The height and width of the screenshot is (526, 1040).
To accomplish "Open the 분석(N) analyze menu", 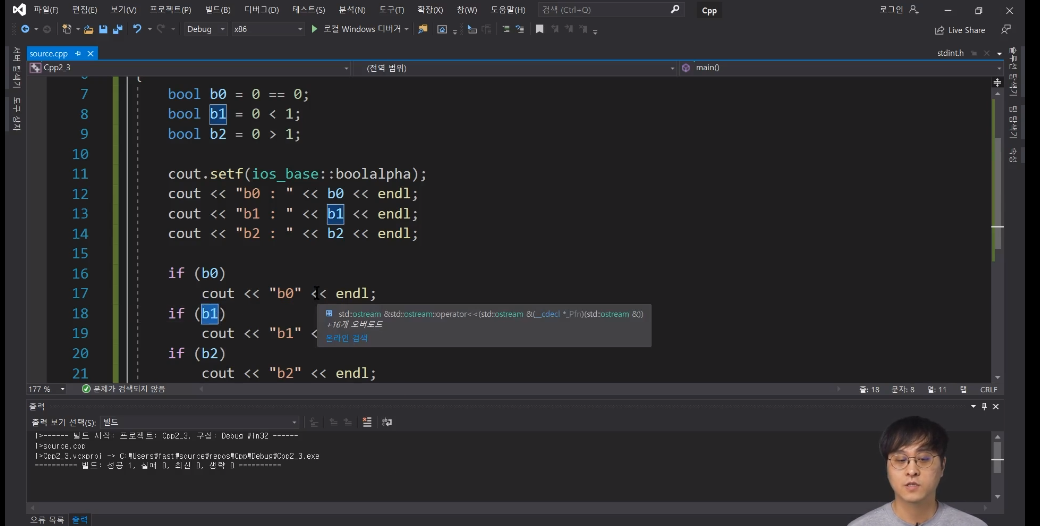I will [x=352, y=9].
